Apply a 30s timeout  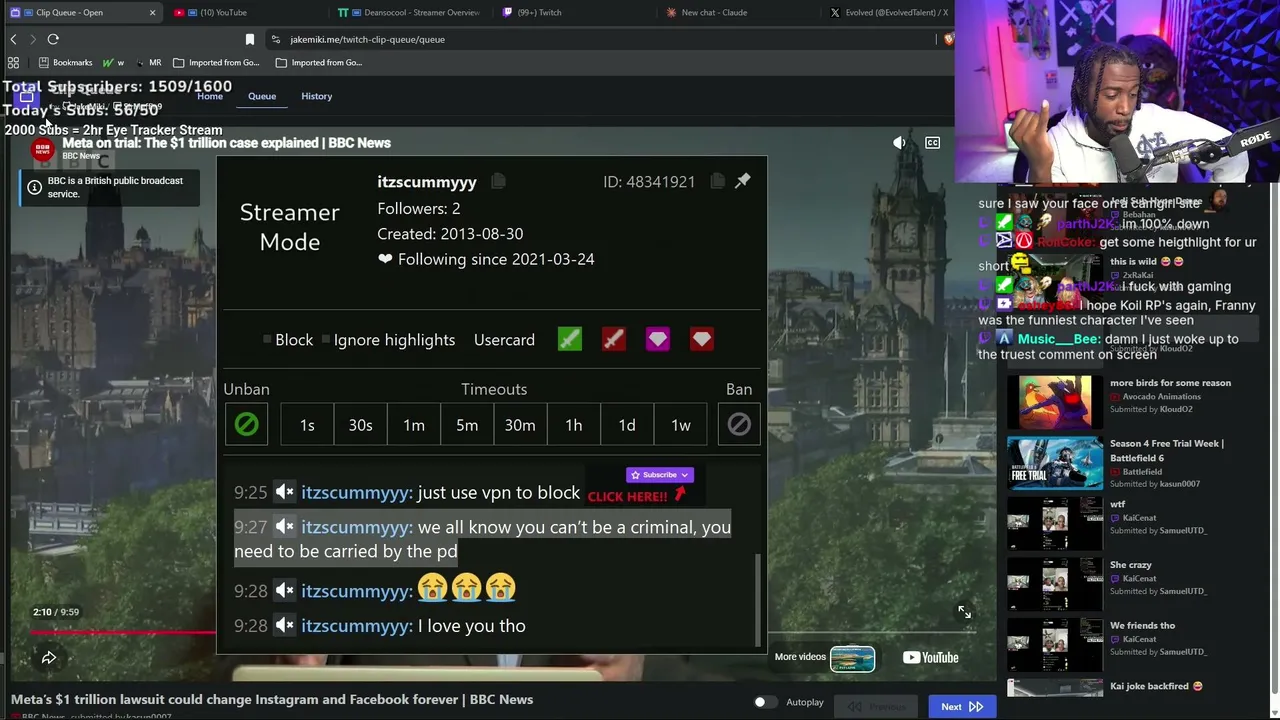[360, 425]
